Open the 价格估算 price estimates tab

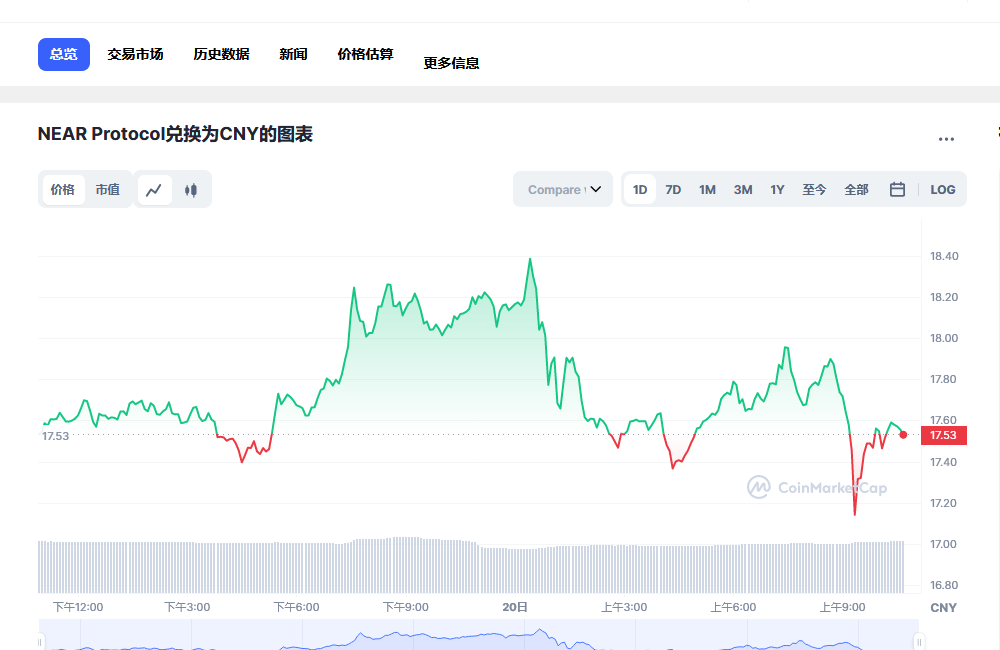pos(365,54)
